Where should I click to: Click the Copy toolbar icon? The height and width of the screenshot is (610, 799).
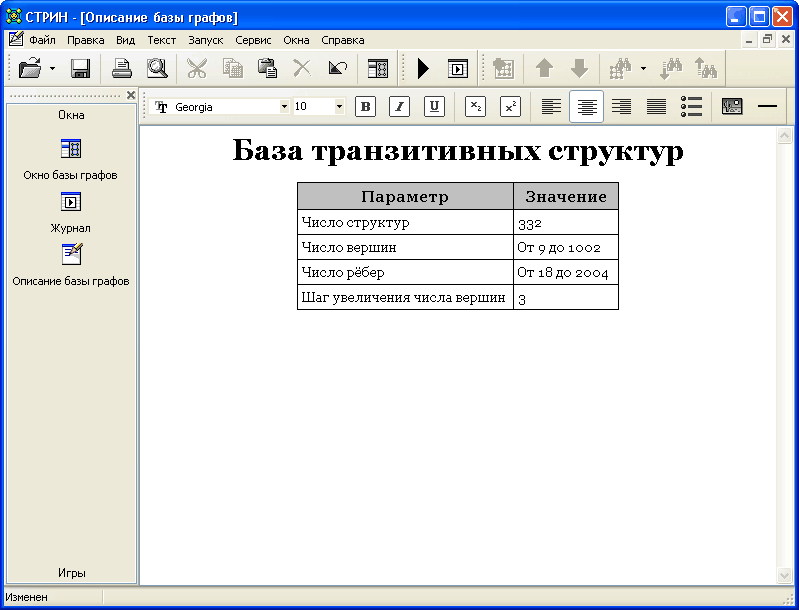pos(232,68)
